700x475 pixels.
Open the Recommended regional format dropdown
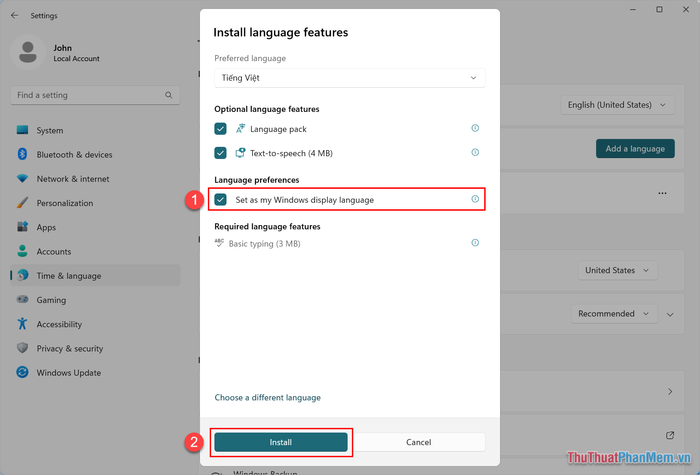coord(614,314)
